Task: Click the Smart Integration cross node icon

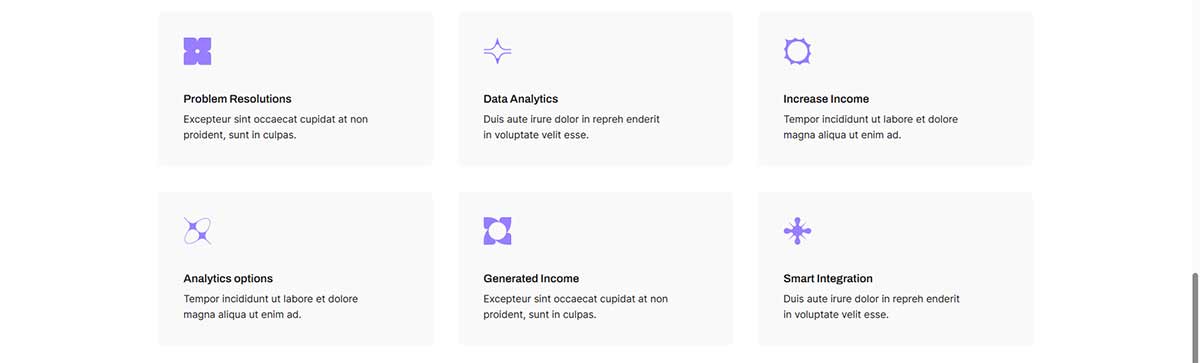Action: click(797, 231)
